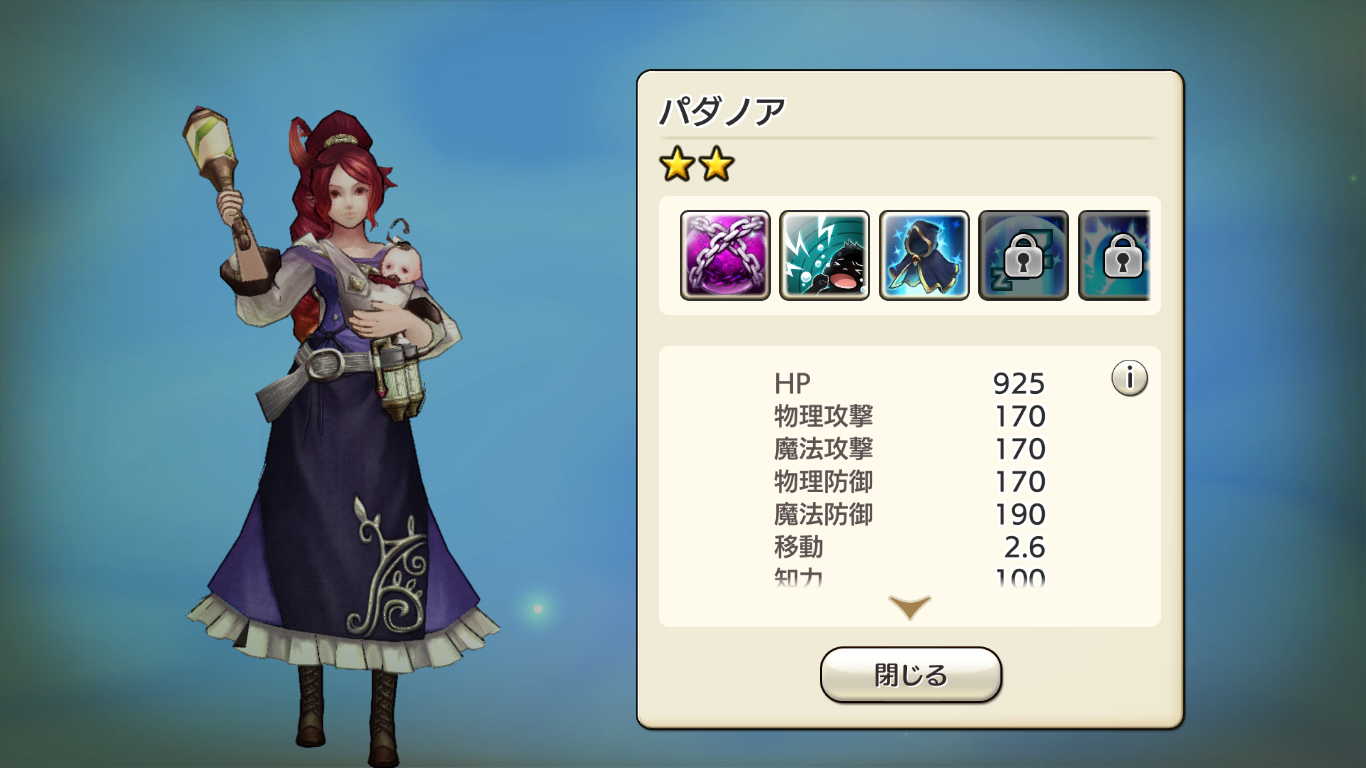The width and height of the screenshot is (1366, 768).
Task: Select the パダノア character name title
Action: tap(722, 112)
